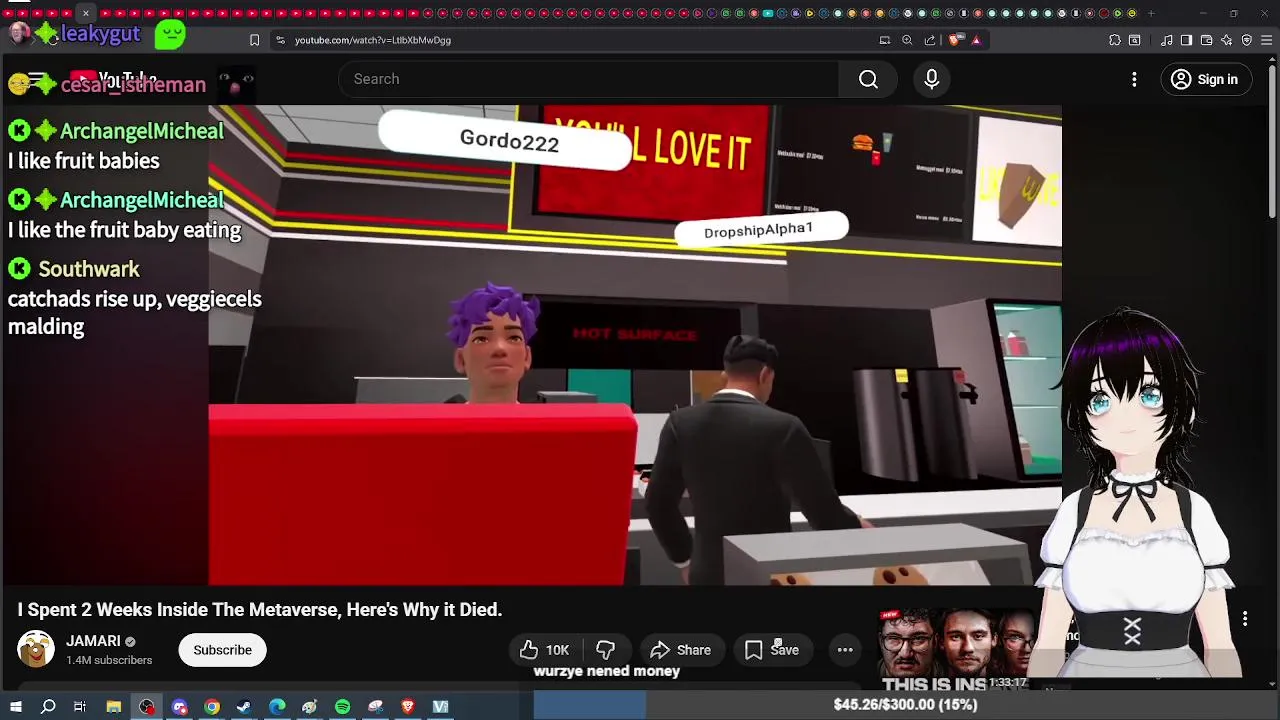Viewport: 1280px width, 720px height.
Task: Open options dots for the recommended video
Action: pos(1245,620)
